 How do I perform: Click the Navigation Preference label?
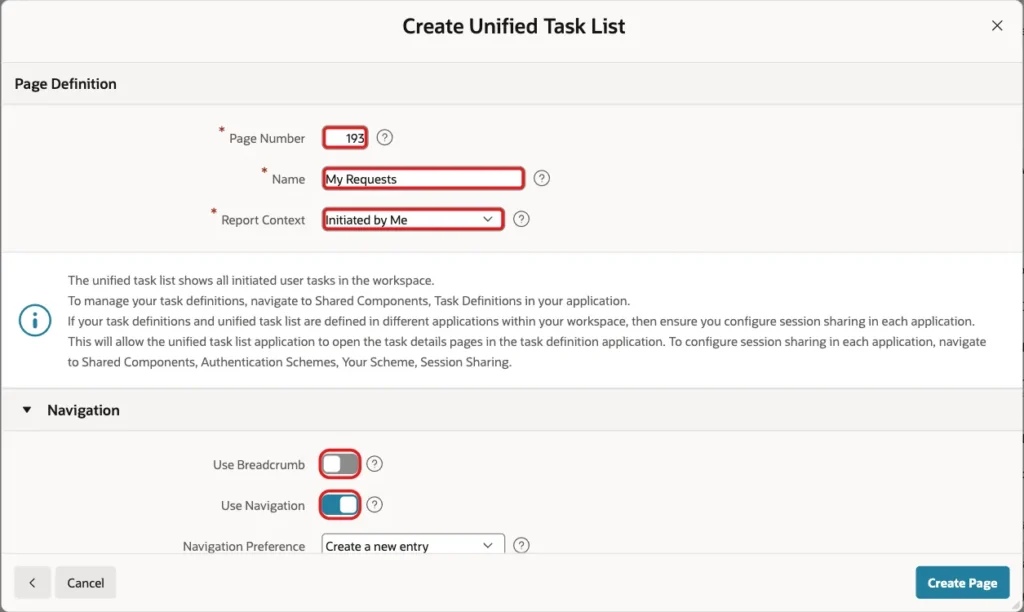[x=244, y=546]
